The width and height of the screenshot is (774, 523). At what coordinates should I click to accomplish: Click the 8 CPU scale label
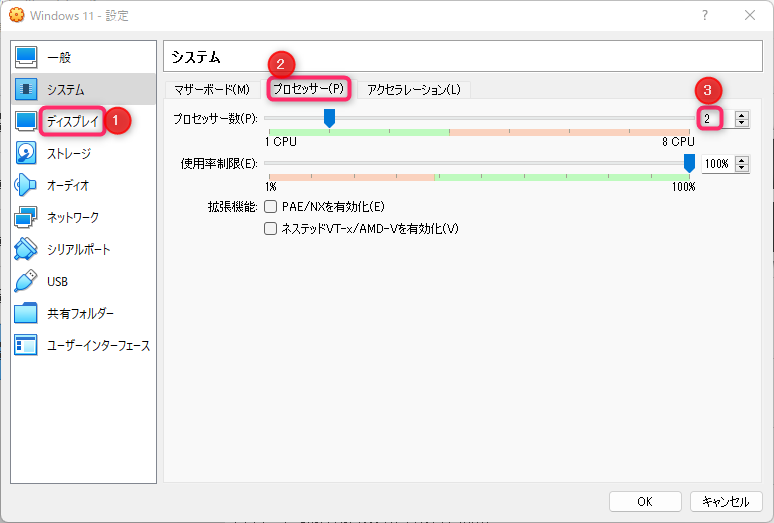point(678,142)
